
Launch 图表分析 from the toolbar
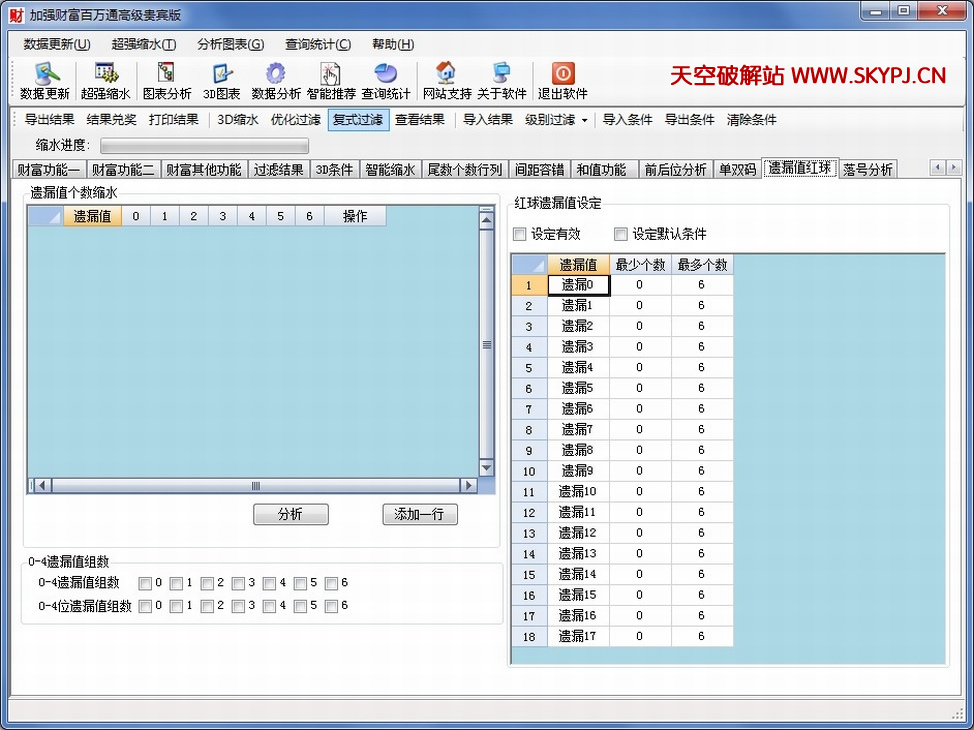click(x=166, y=74)
